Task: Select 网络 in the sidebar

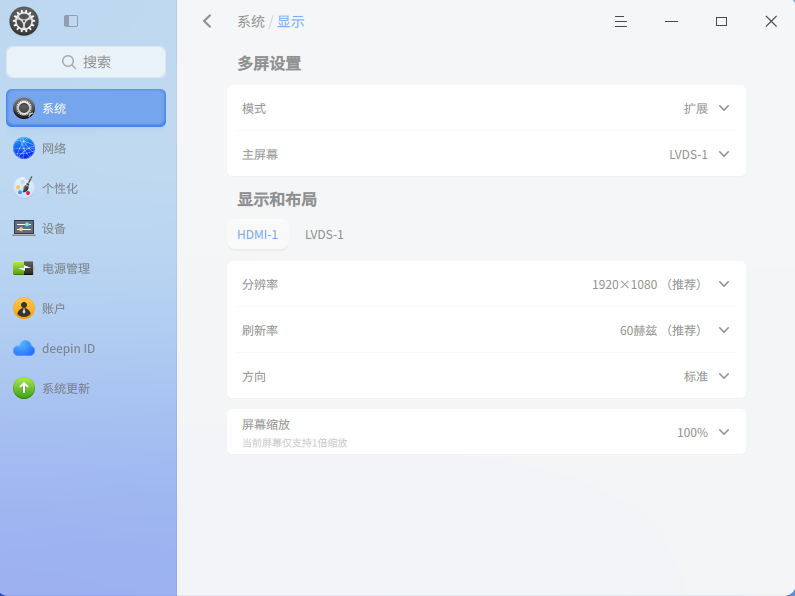Action: click(86, 148)
